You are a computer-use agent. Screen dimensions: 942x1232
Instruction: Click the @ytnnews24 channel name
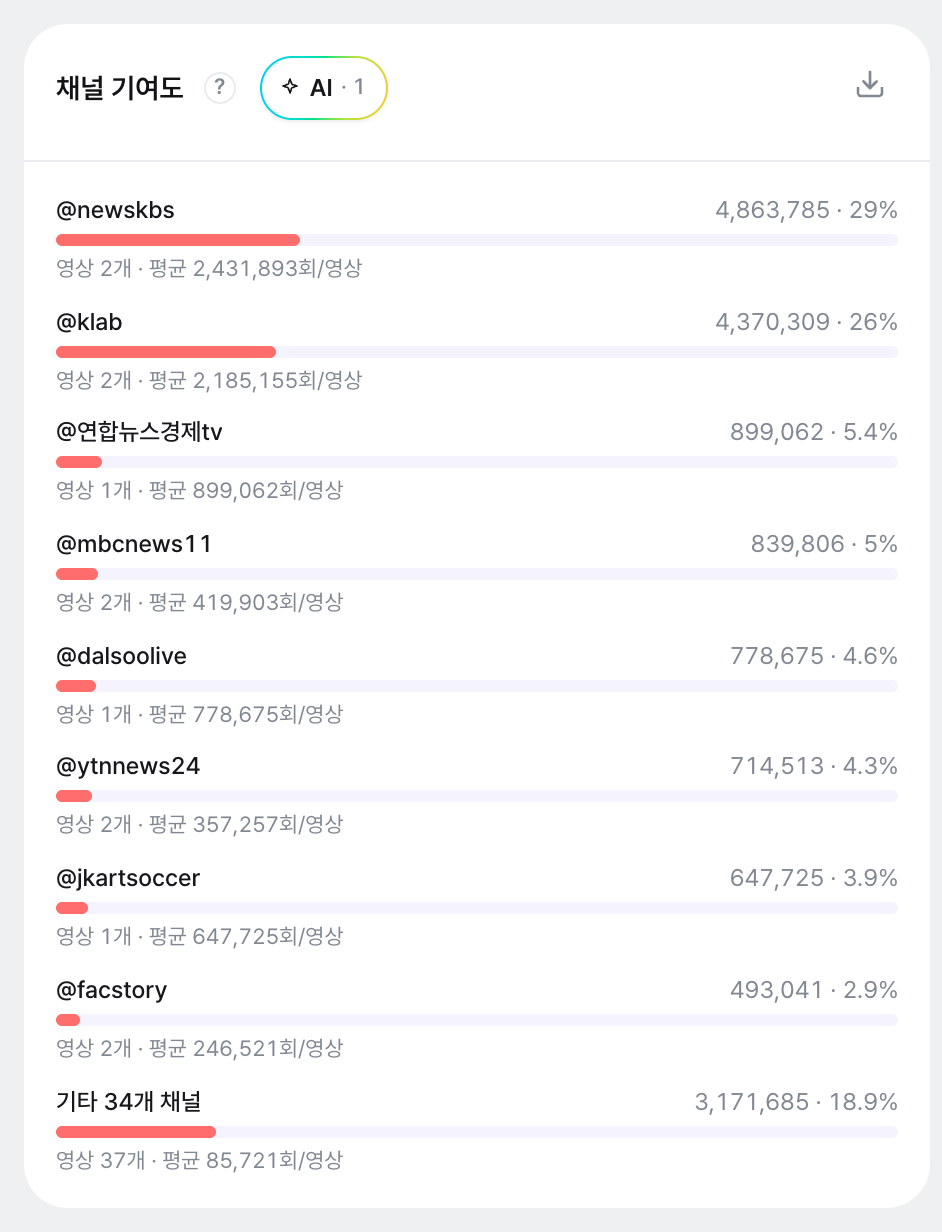(x=128, y=766)
